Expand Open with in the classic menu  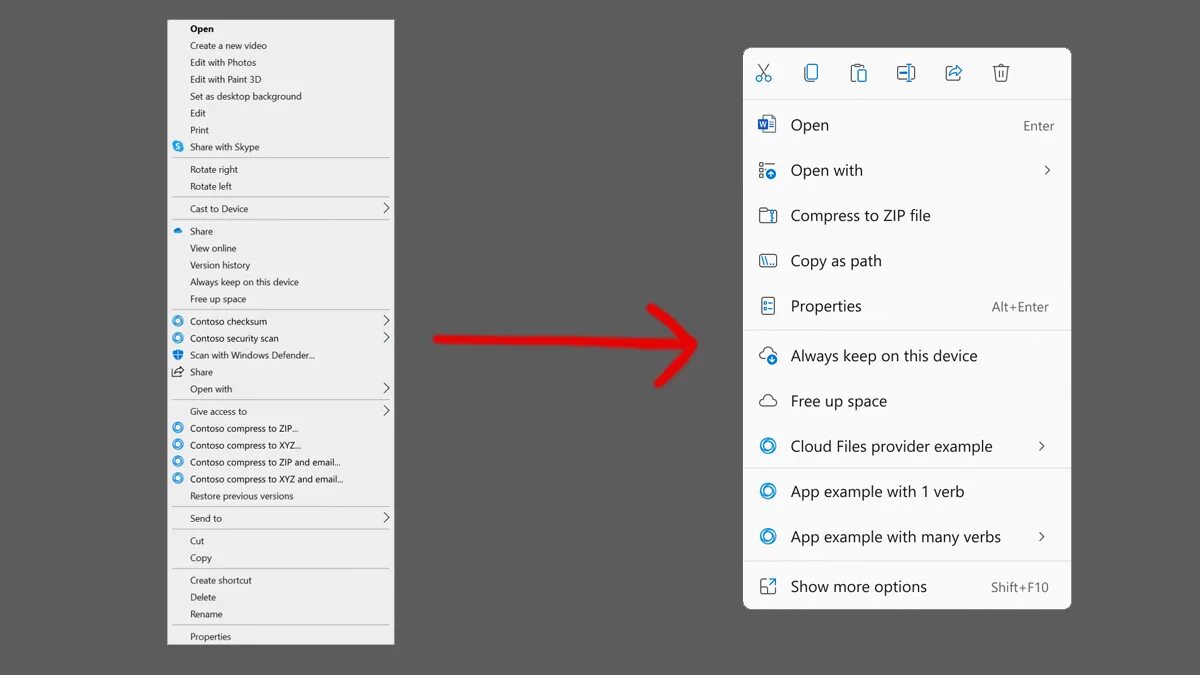click(x=386, y=388)
